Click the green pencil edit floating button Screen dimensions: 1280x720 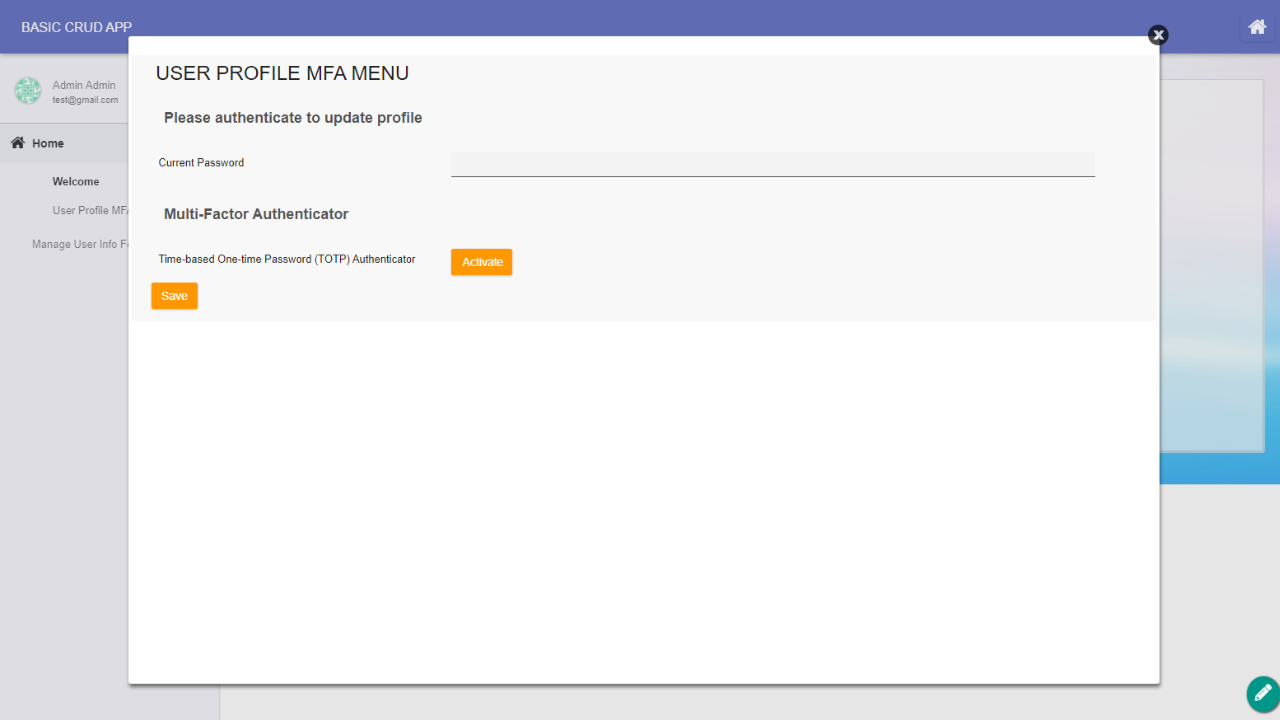[1262, 693]
